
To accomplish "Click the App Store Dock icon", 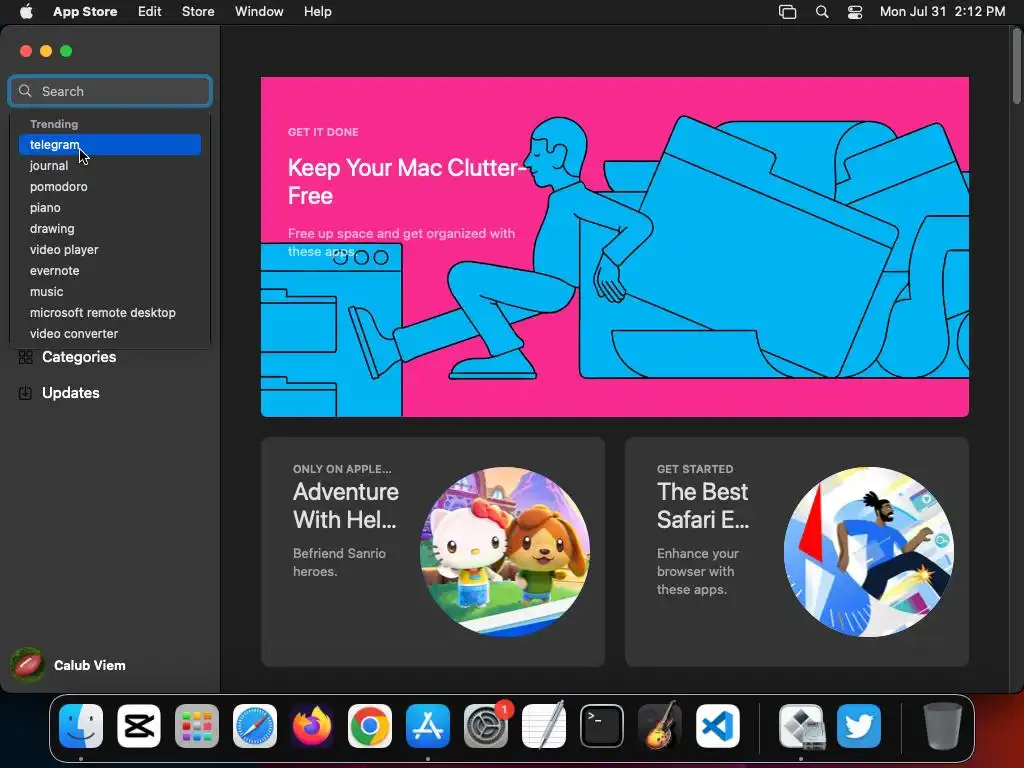I will tap(428, 726).
